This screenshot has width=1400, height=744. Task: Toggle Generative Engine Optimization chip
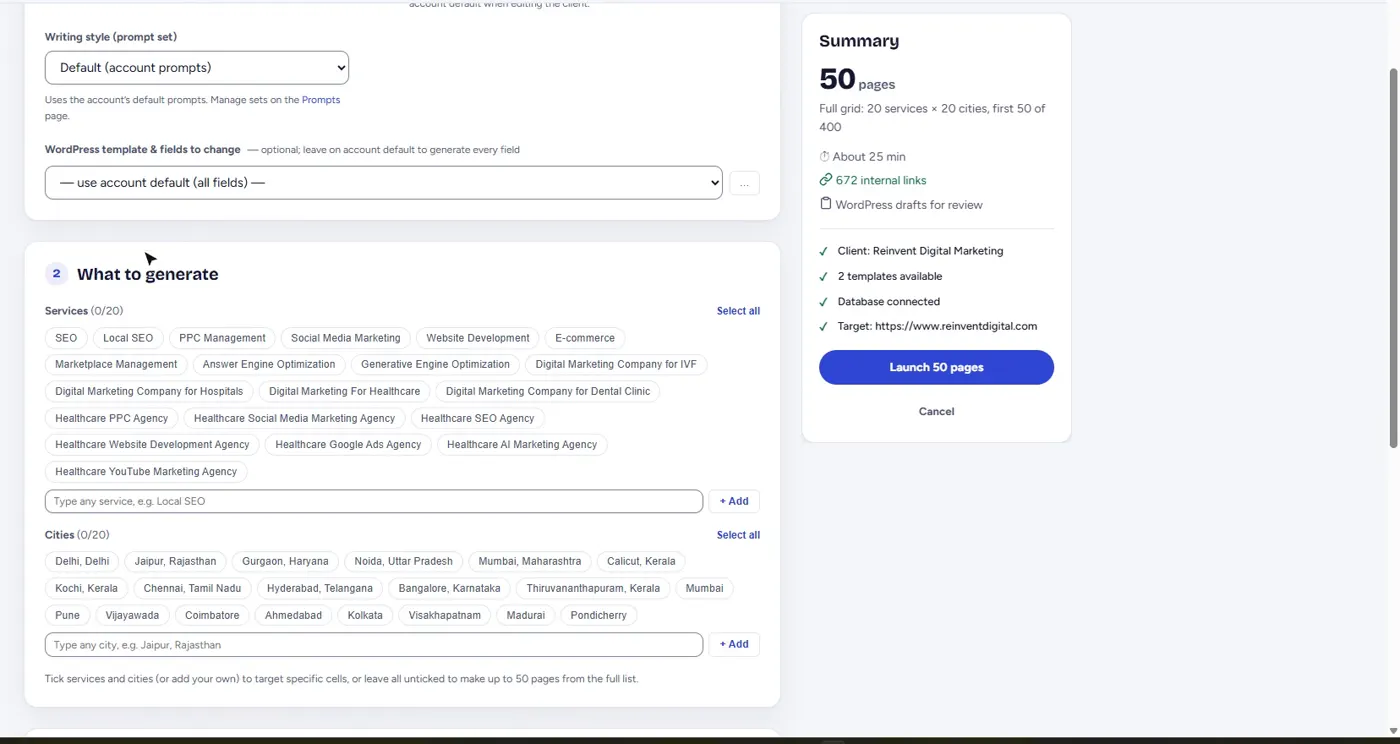pyautogui.click(x=435, y=365)
